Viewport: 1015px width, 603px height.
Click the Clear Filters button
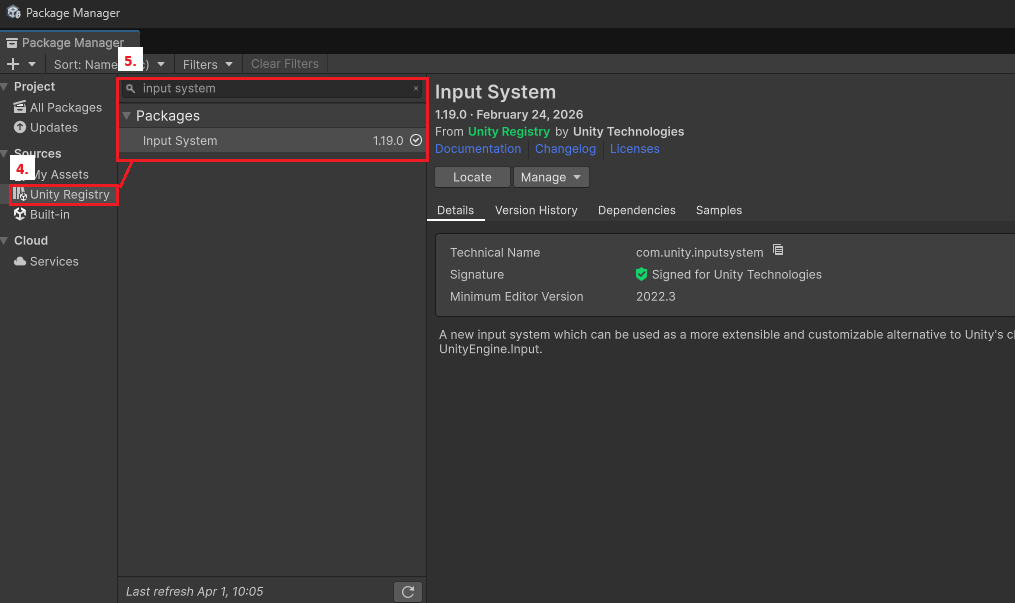pos(285,64)
